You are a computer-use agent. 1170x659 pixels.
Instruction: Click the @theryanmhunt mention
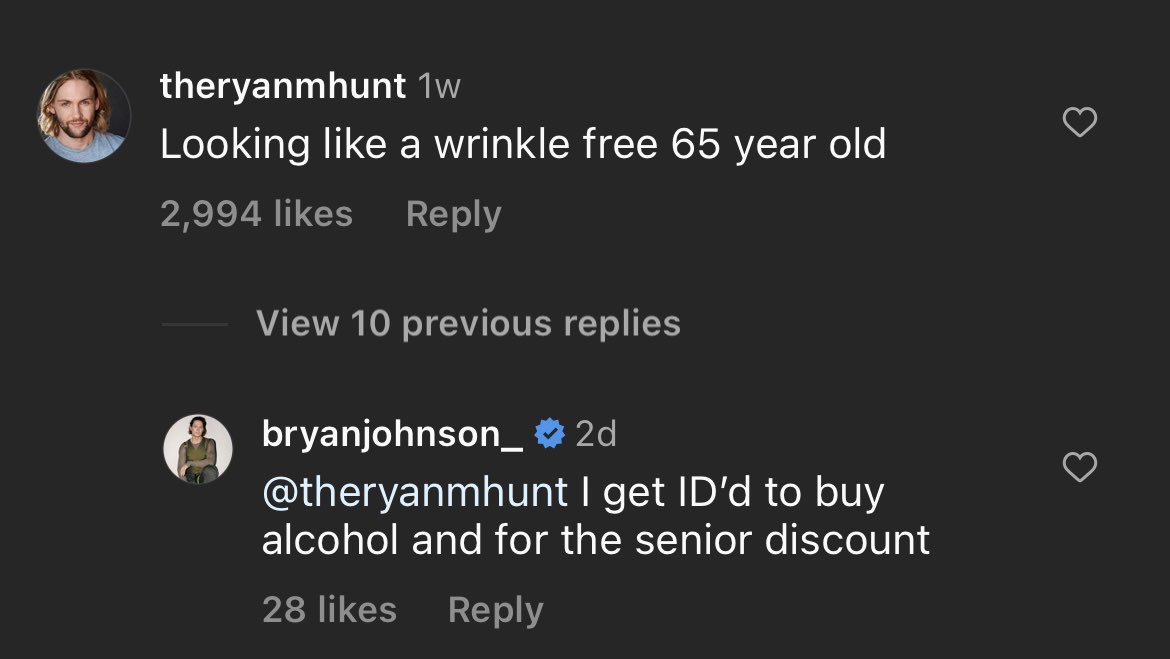tap(414, 492)
